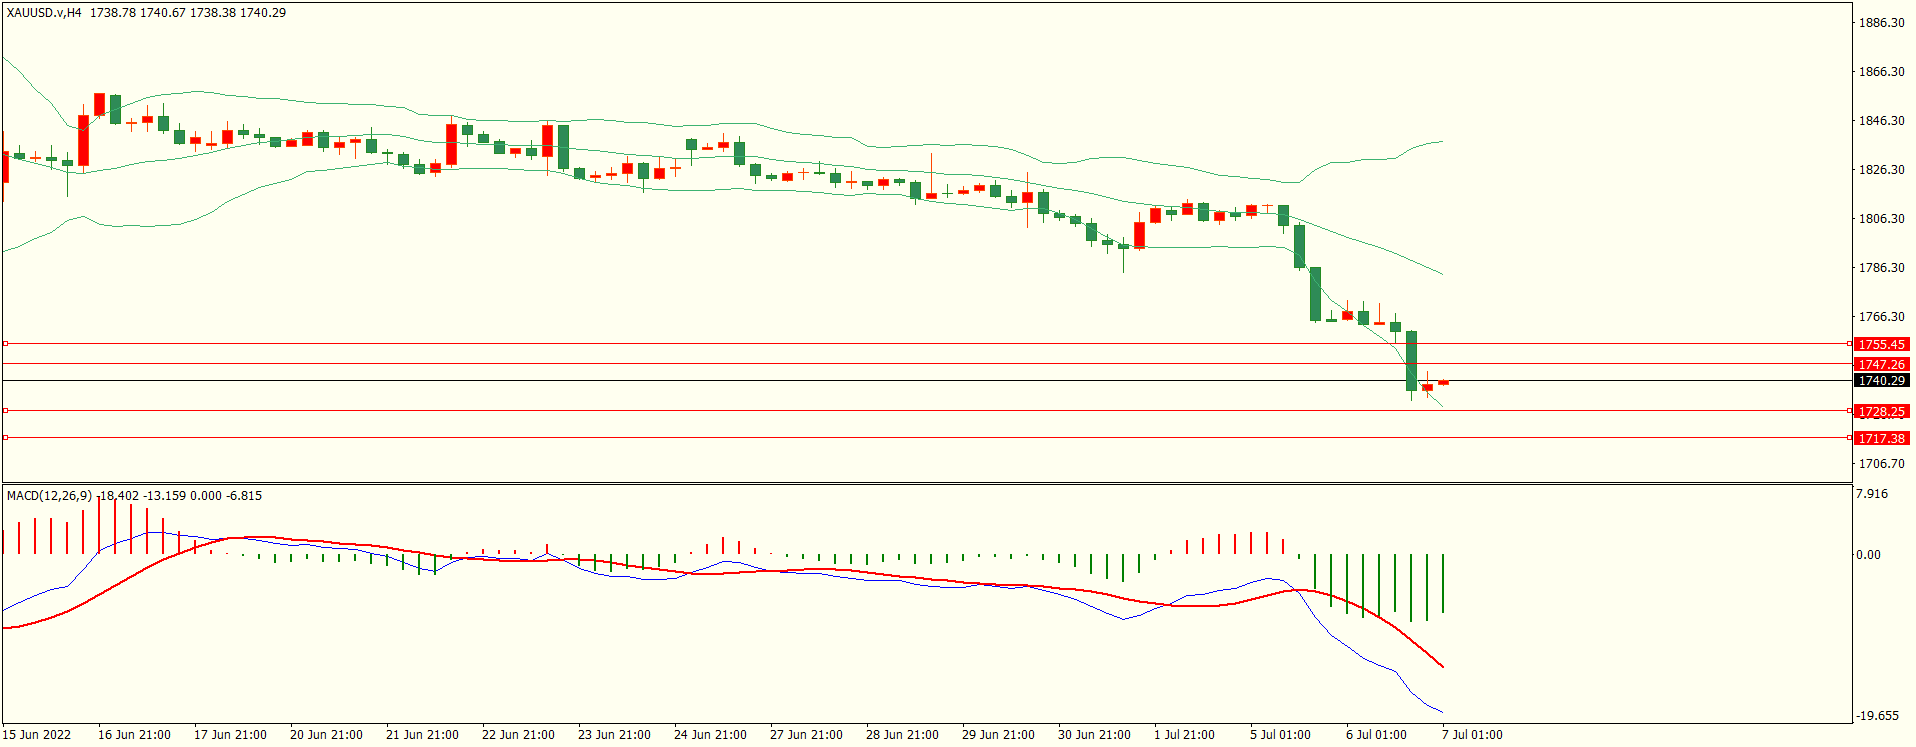Click the MACD scale value -19.655

click(x=1878, y=716)
